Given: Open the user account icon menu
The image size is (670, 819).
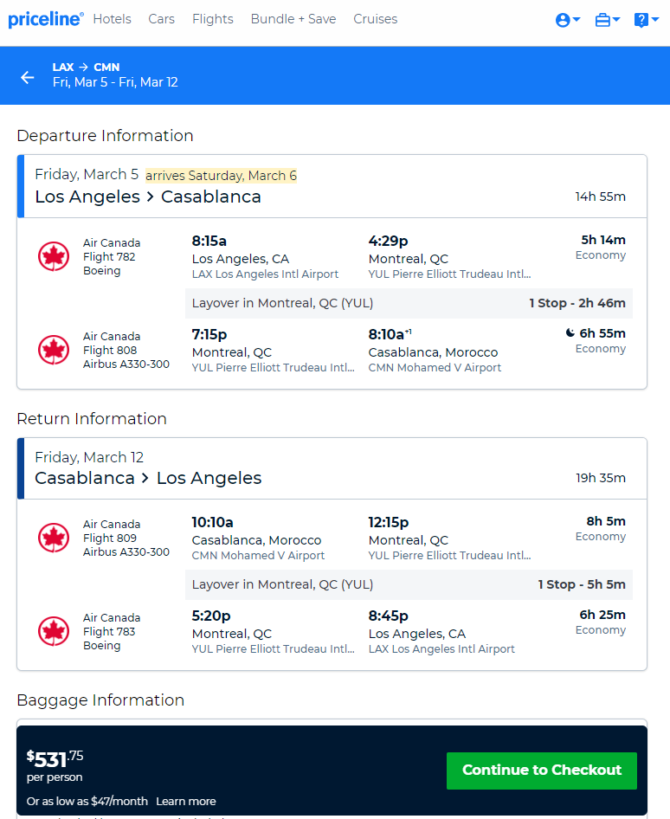Looking at the screenshot, I should tap(568, 20).
